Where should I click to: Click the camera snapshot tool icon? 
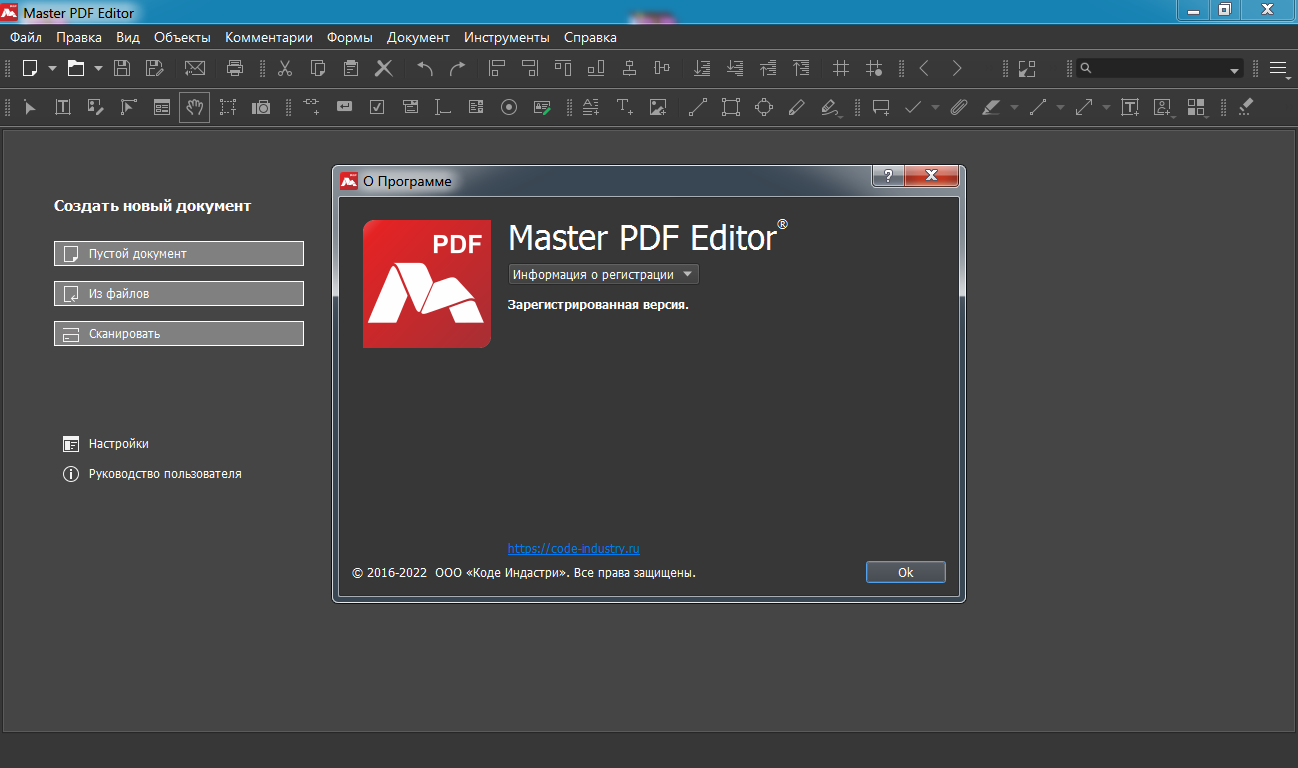[x=261, y=107]
